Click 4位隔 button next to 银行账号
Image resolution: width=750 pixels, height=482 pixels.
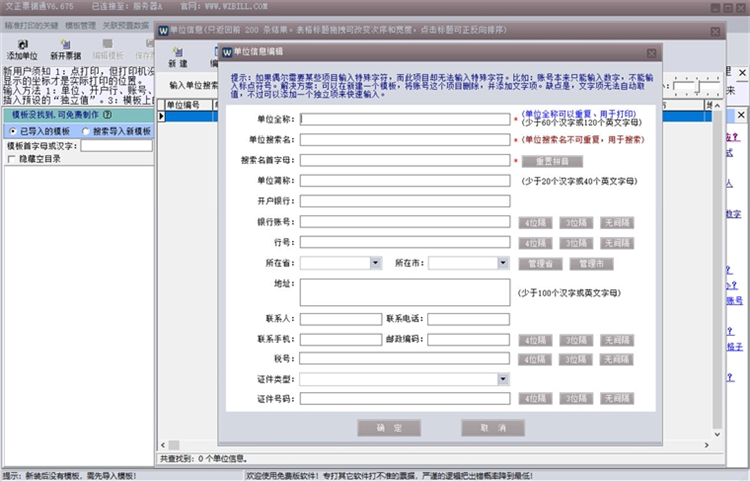pyautogui.click(x=539, y=221)
